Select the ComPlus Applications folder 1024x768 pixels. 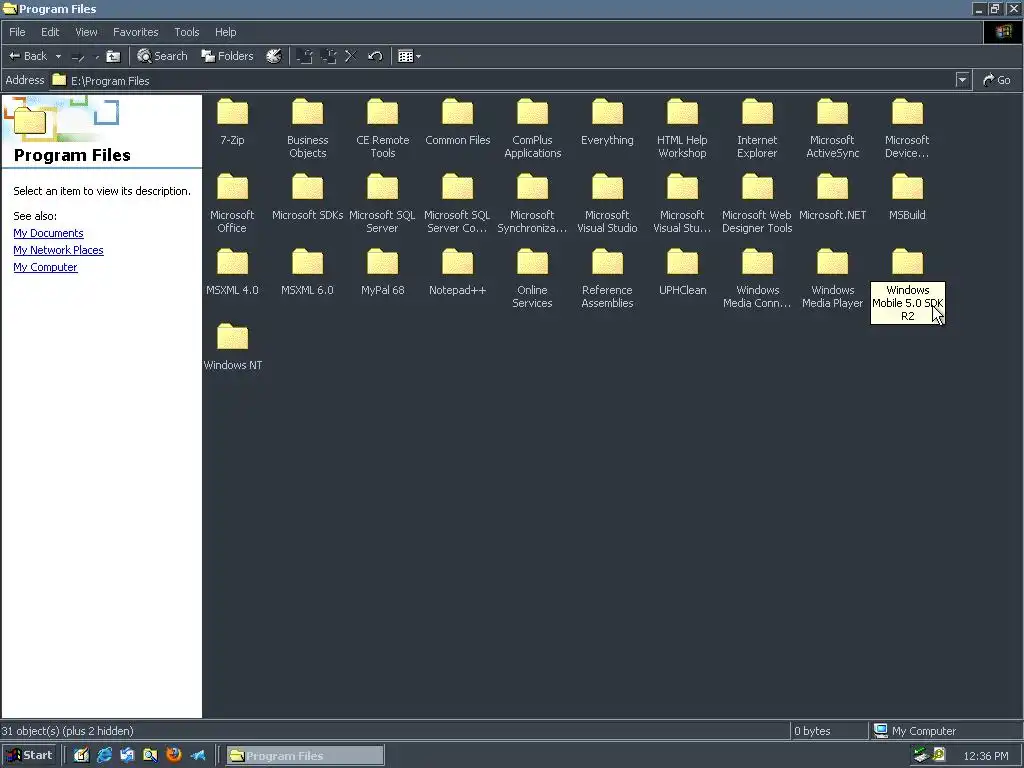coord(532,128)
